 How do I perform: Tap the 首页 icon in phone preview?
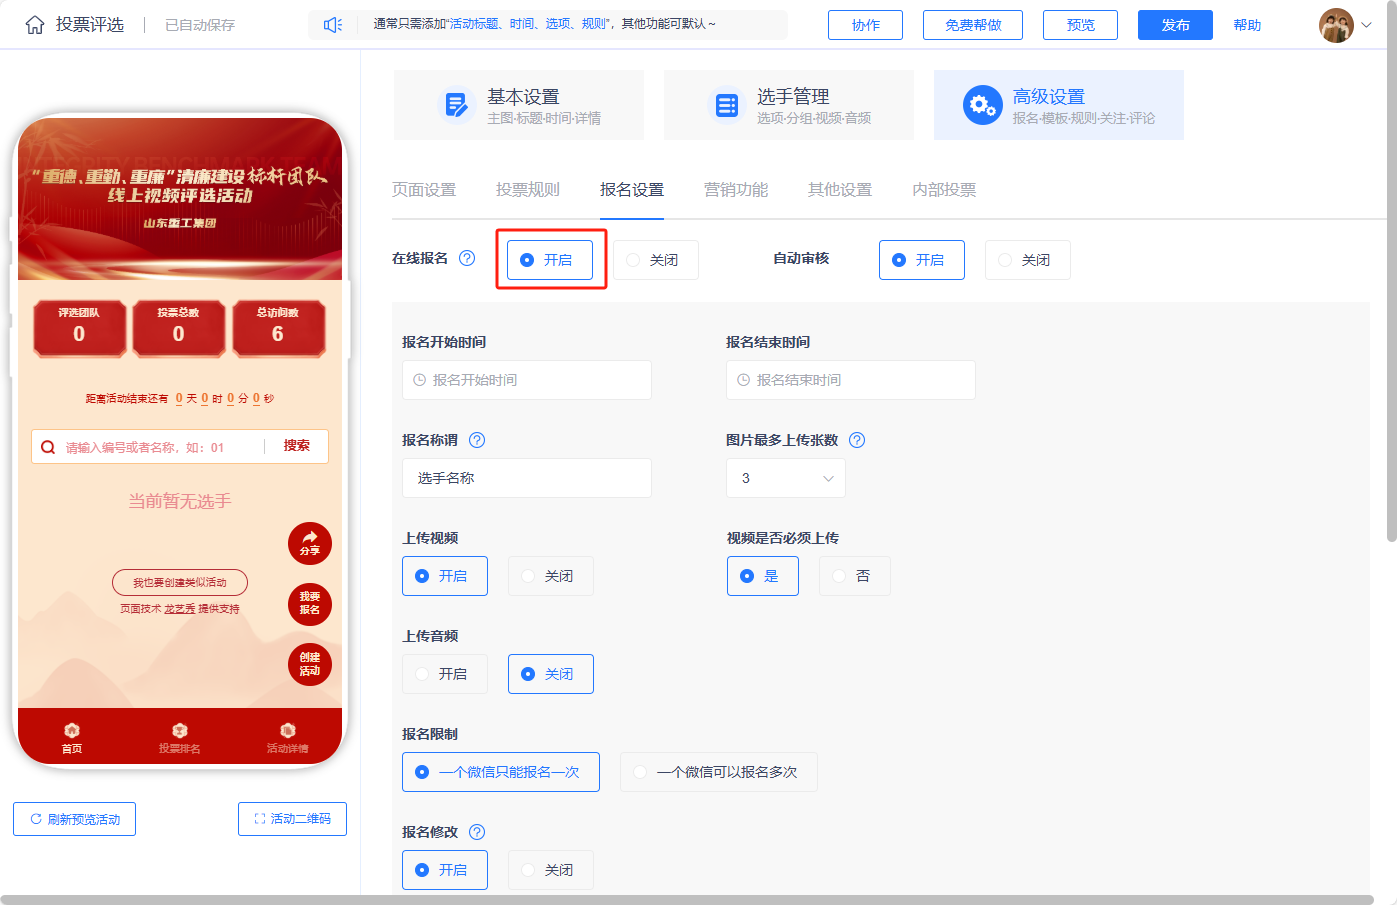(72, 731)
